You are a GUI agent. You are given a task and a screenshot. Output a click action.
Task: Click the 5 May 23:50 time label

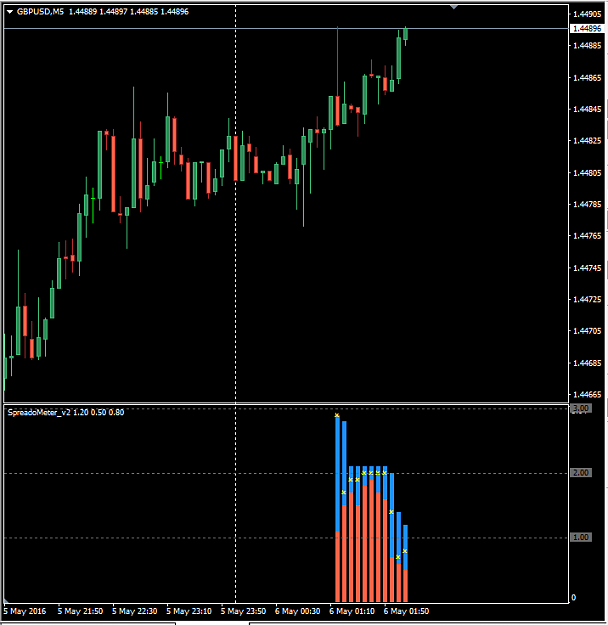point(243,611)
